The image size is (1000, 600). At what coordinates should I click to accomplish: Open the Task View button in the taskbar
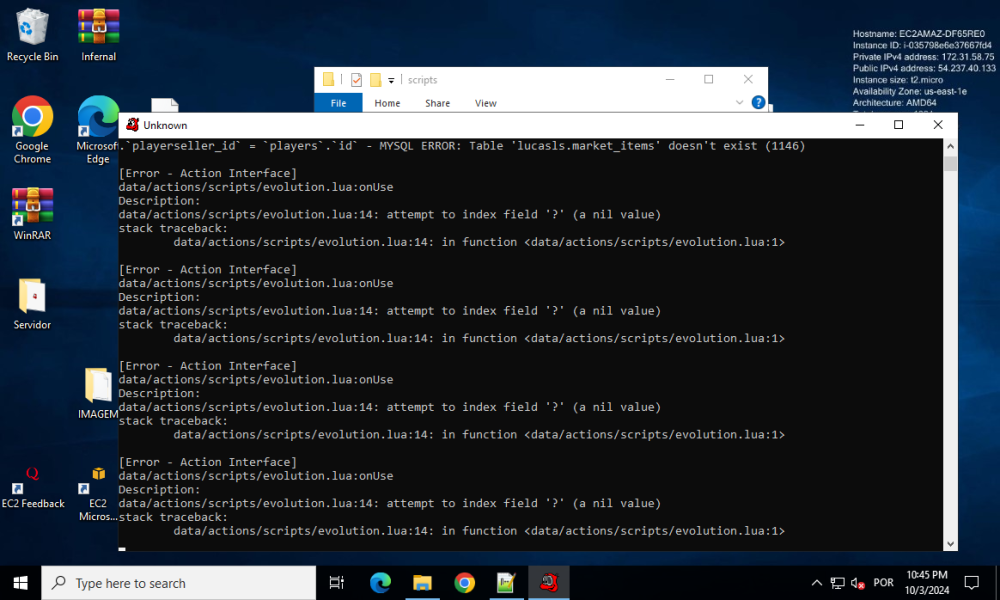(337, 583)
